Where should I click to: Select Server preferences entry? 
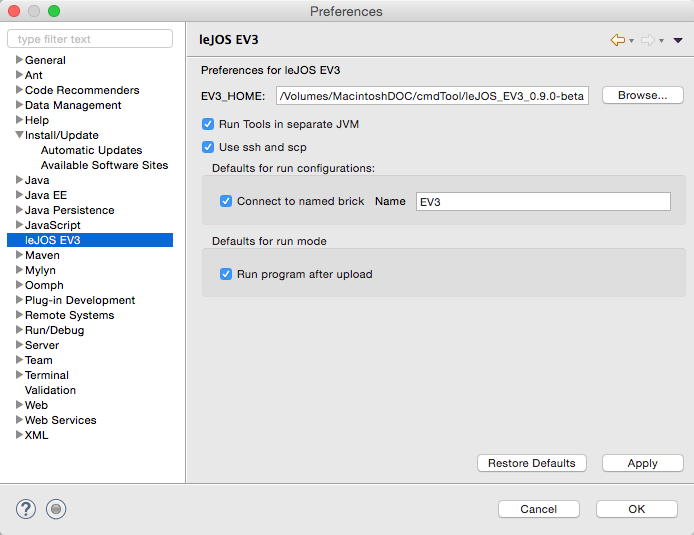click(x=42, y=345)
